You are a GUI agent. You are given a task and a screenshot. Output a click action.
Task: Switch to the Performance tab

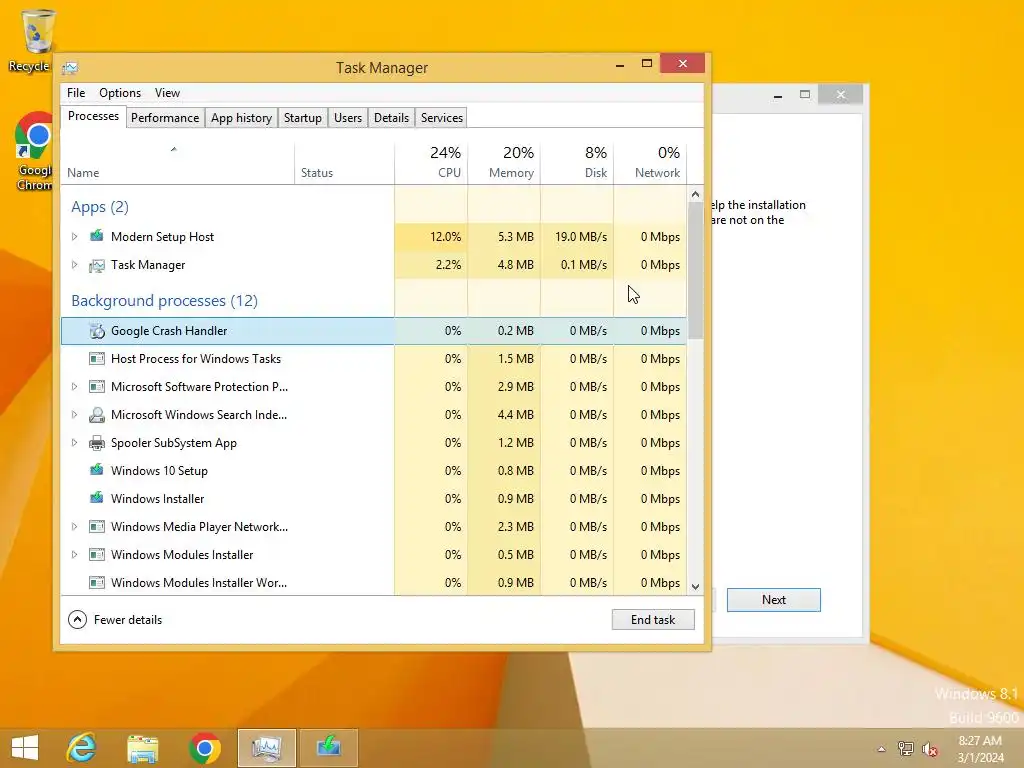click(165, 118)
